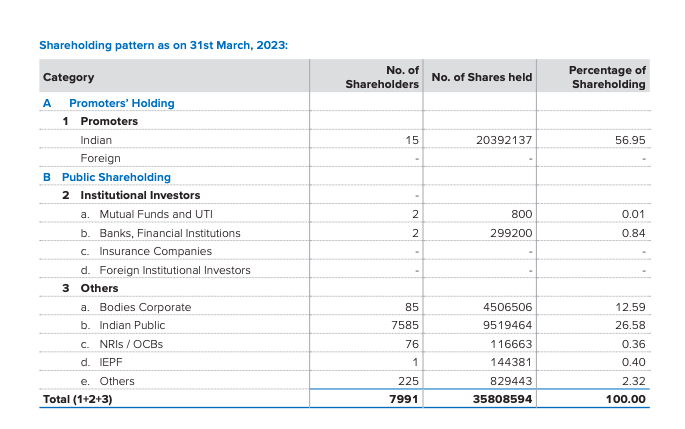Click the 'Others' row label lettered e

coord(117,381)
